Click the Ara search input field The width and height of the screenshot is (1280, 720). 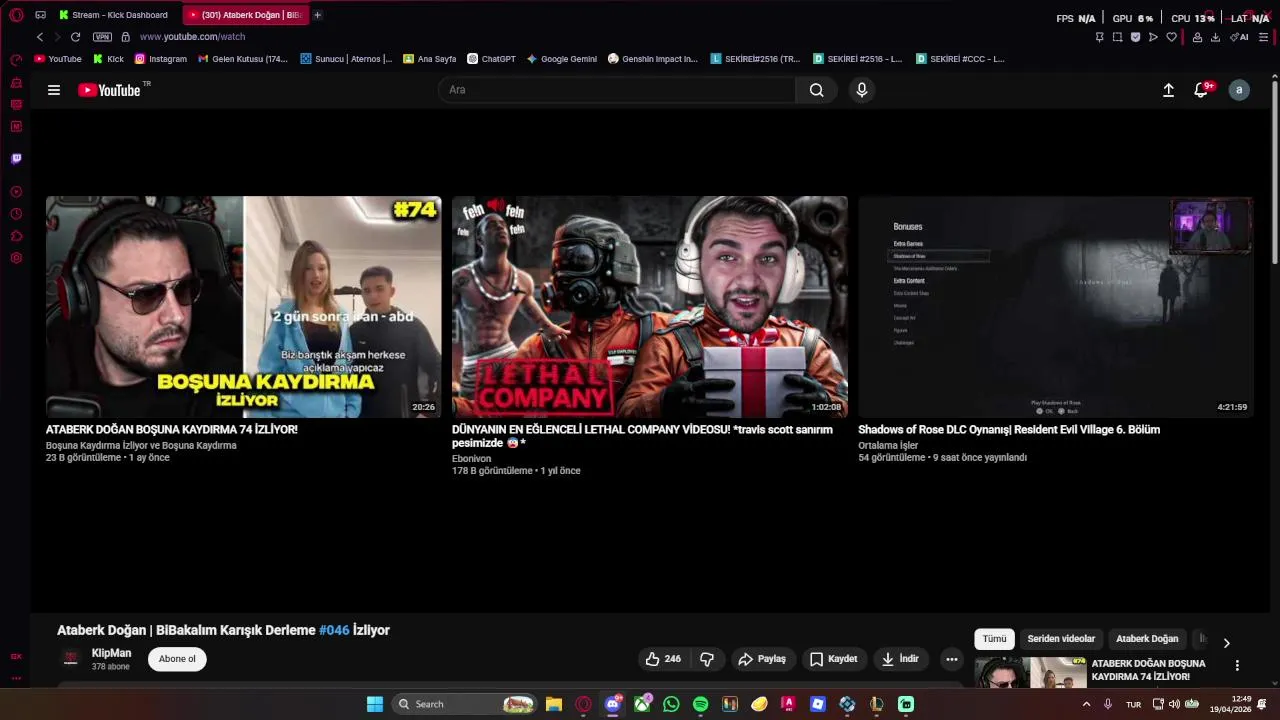(617, 90)
